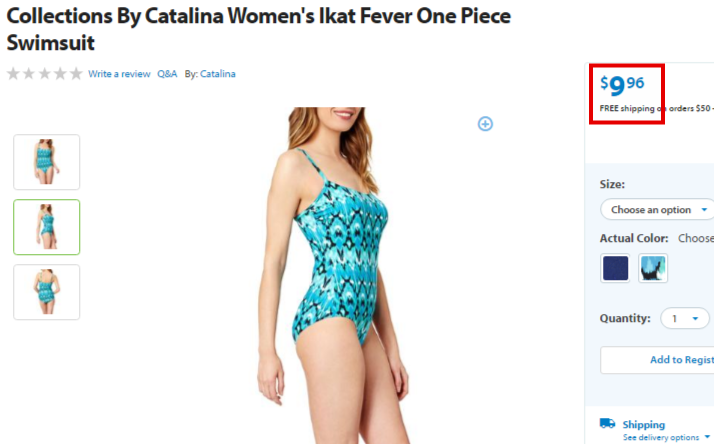This screenshot has width=714, height=444.
Task: Click the main swimsuit product image
Action: [x=333, y=275]
